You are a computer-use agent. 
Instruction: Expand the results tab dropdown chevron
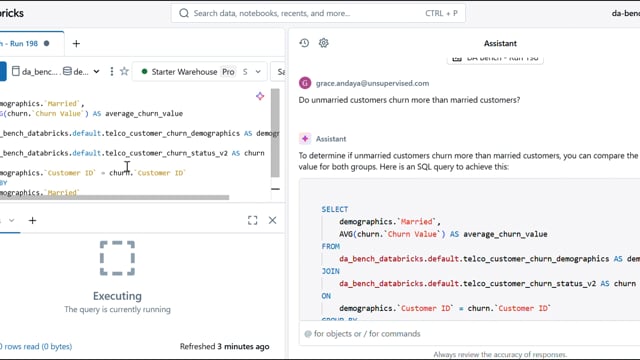tap(11, 220)
